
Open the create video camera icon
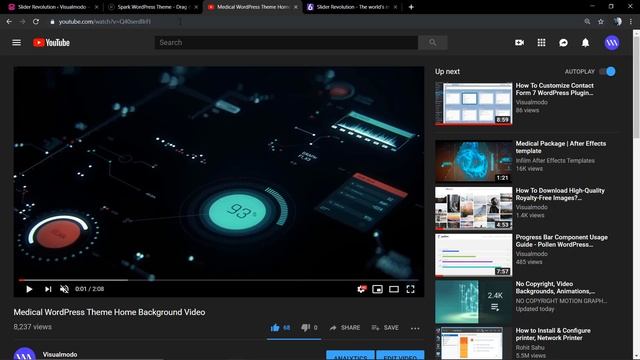point(519,42)
